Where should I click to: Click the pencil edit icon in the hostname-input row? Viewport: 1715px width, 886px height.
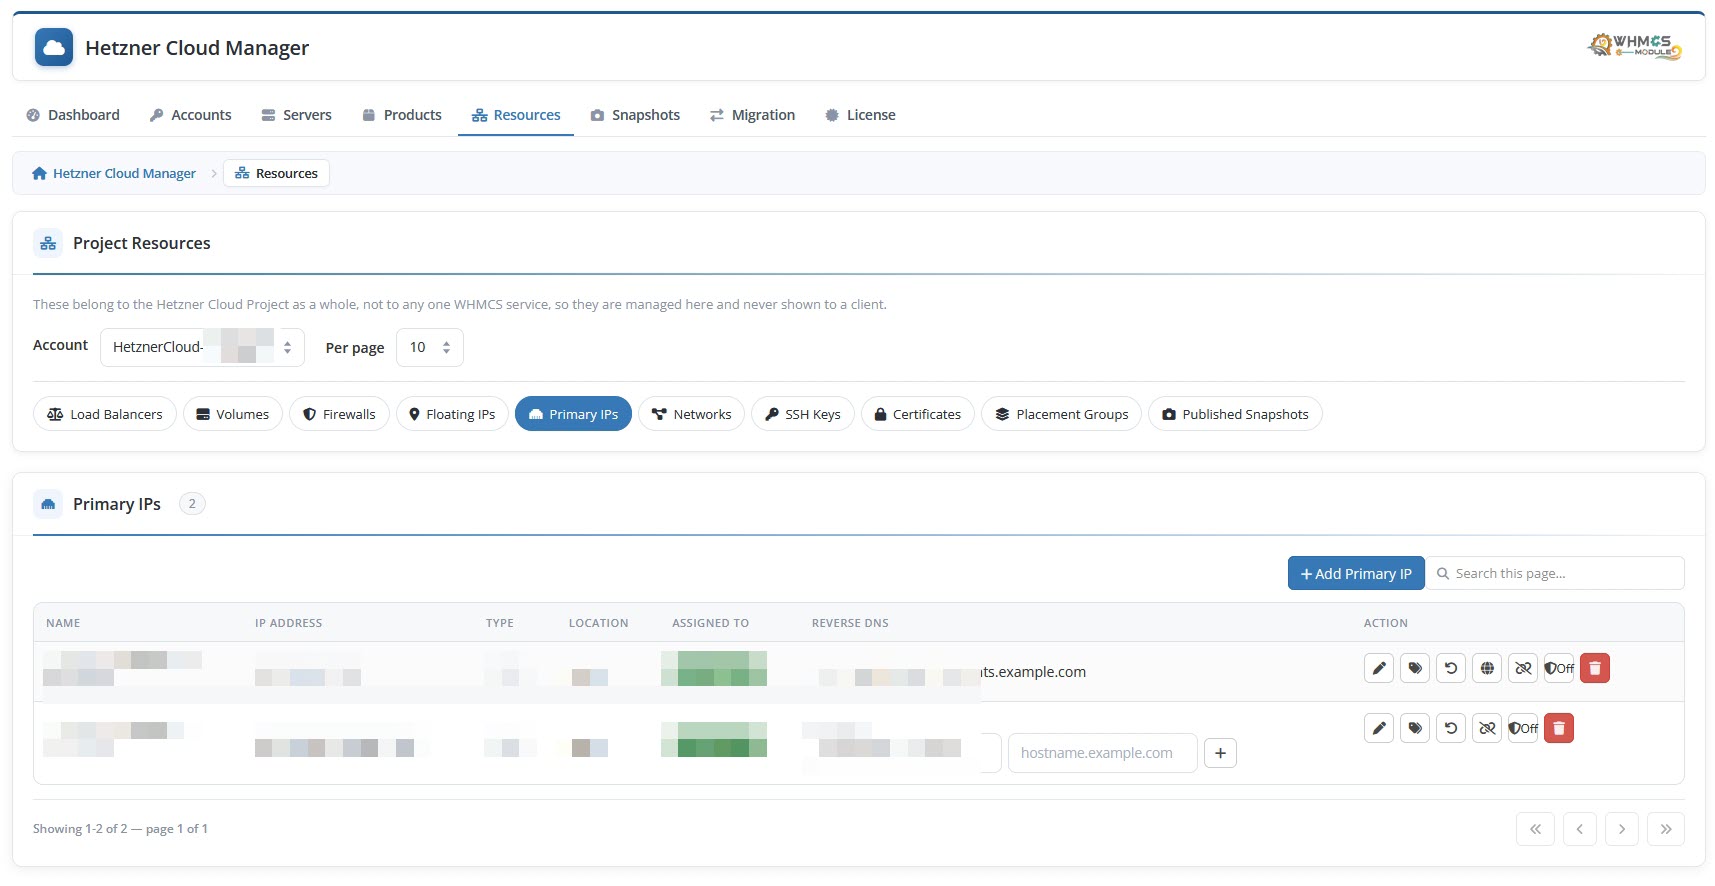[x=1379, y=728]
